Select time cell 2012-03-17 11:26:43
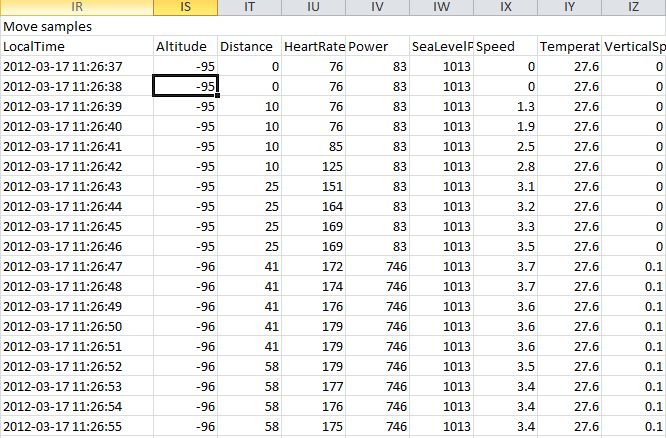 (x=76, y=186)
